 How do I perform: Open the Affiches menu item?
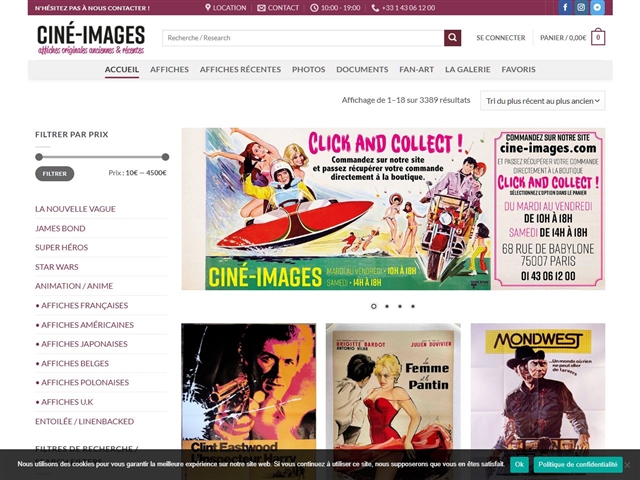[169, 69]
